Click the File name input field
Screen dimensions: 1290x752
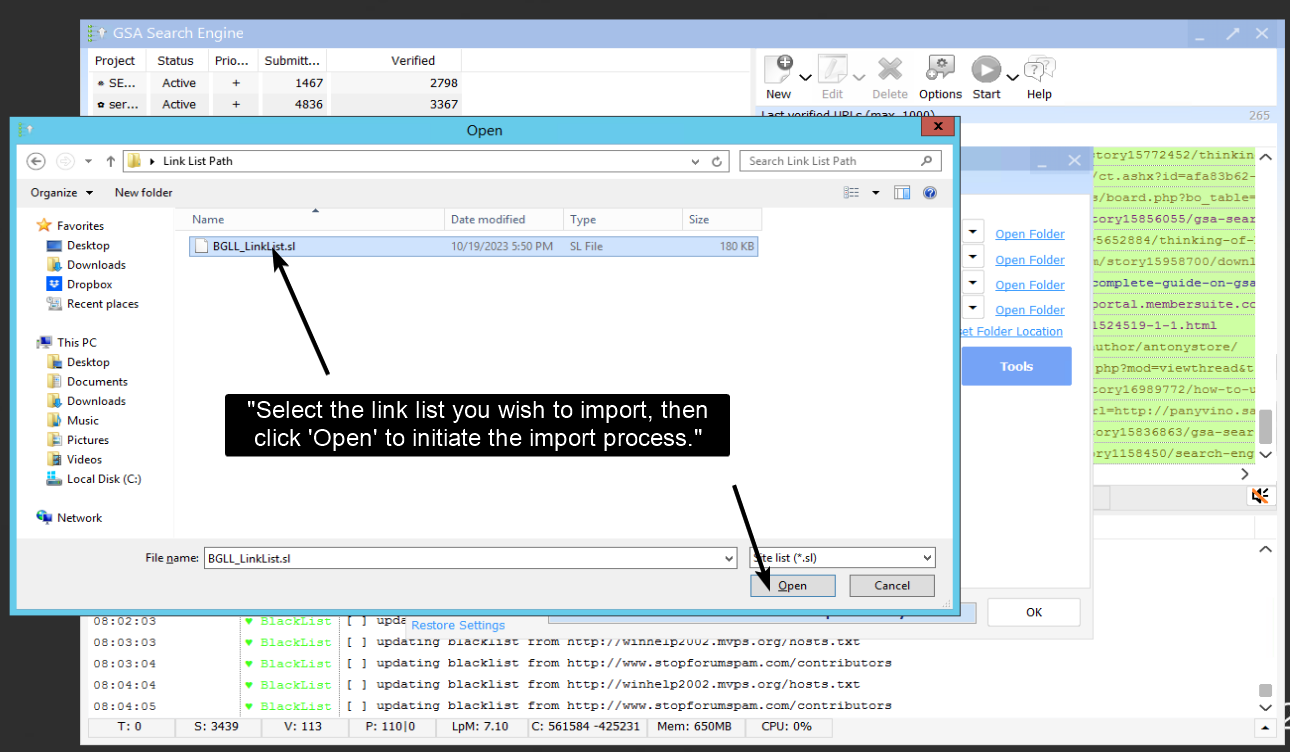(x=462, y=558)
